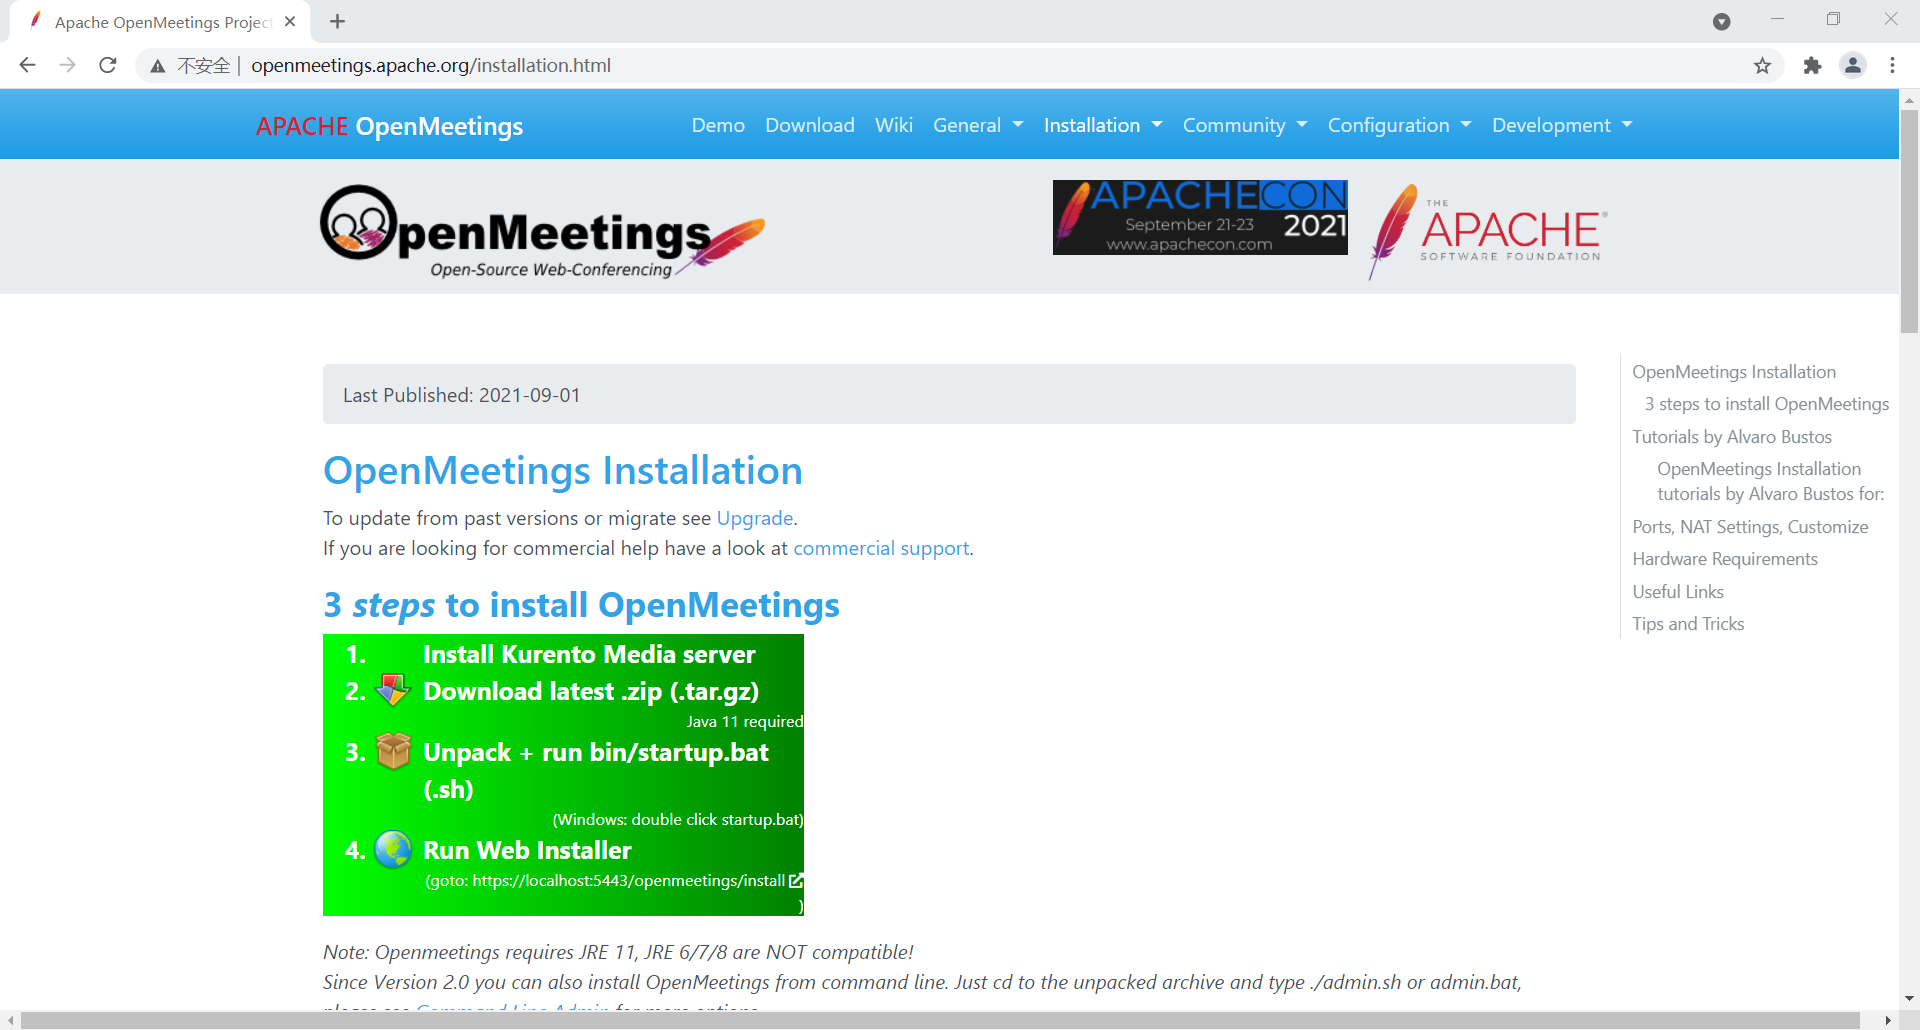Click the download icon in step 2

pyautogui.click(x=393, y=689)
